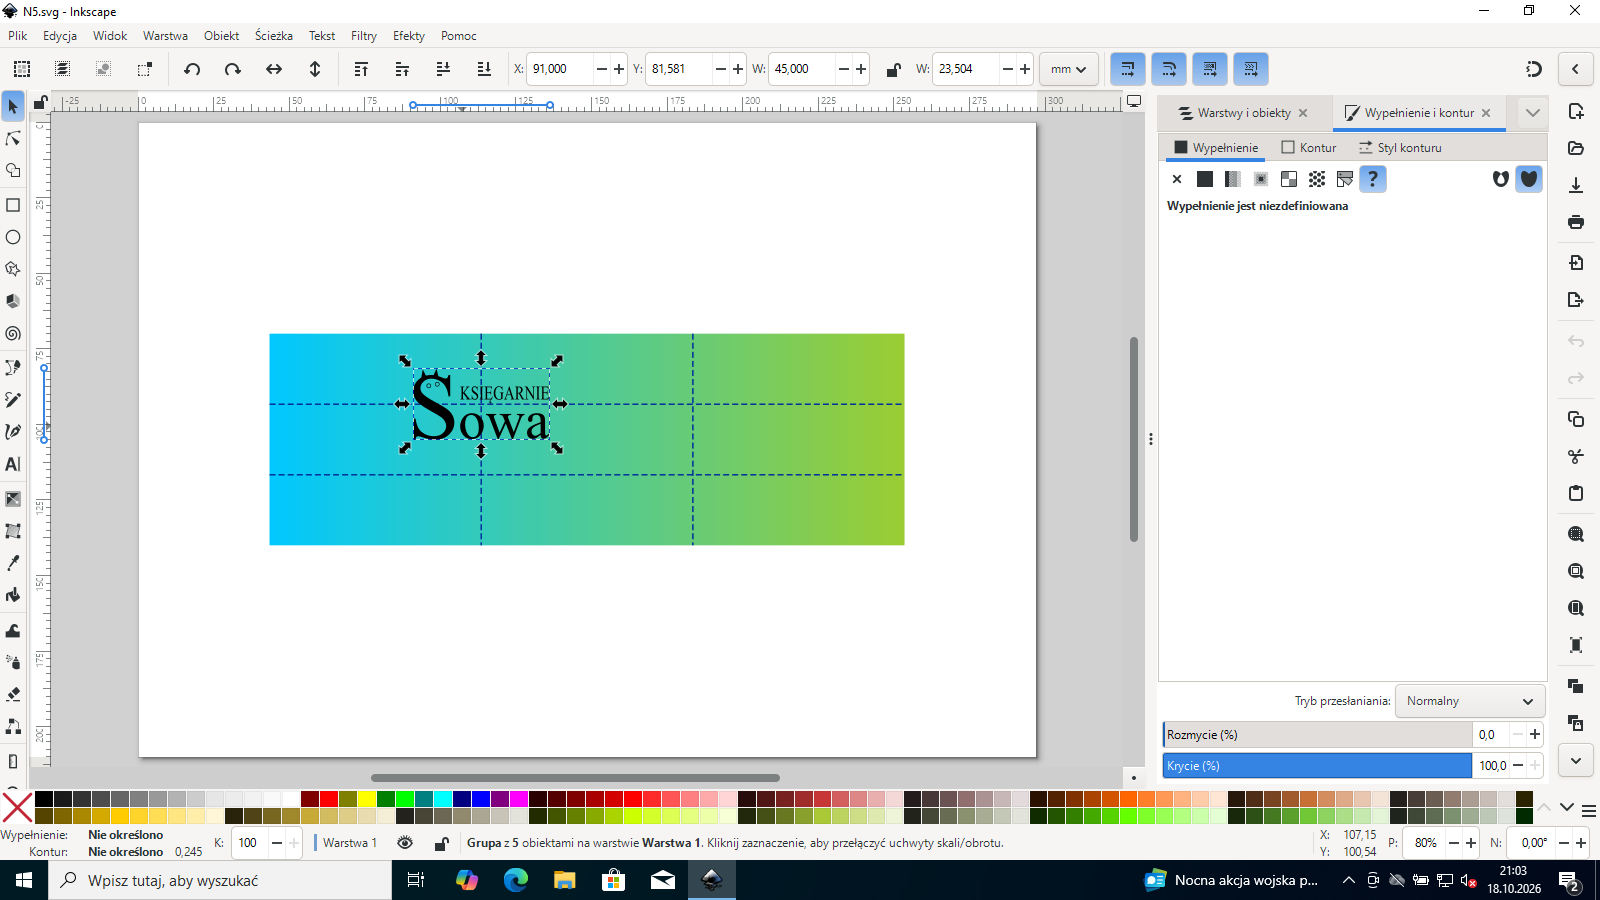Click the zoom percentage field
Viewport: 1600px width, 900px height.
(1424, 843)
